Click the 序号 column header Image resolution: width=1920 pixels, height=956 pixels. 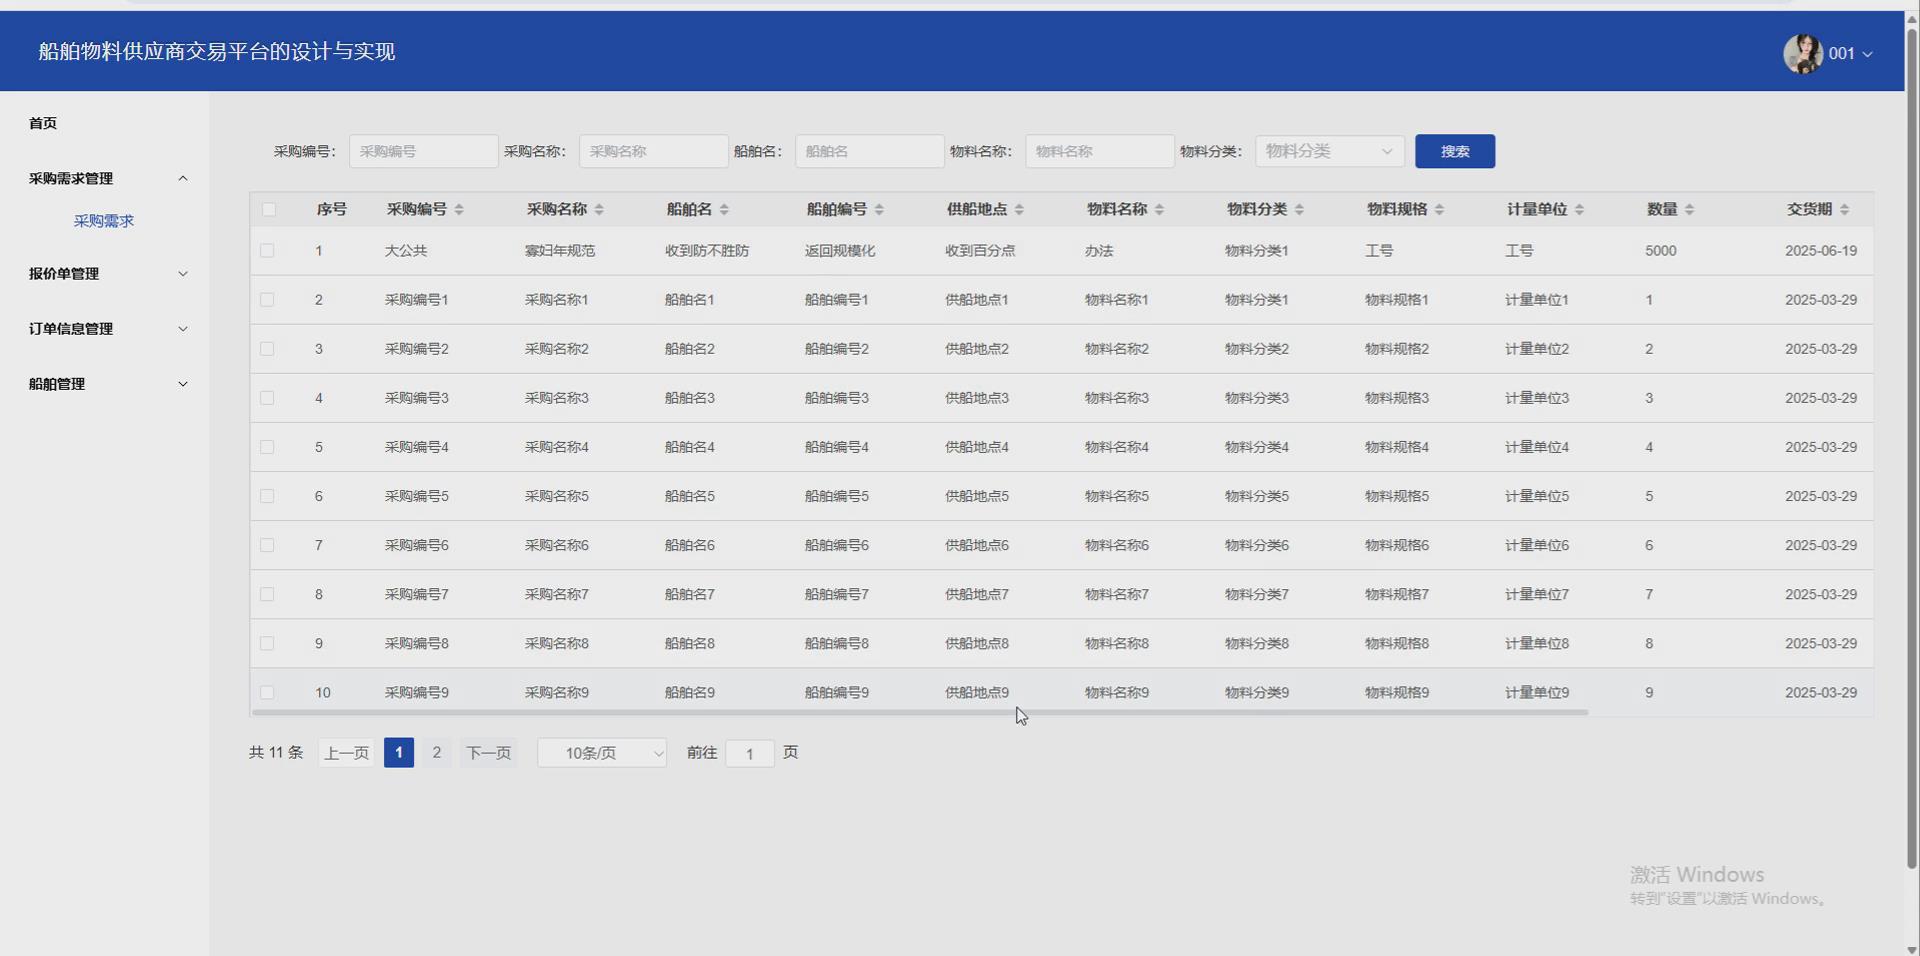click(332, 209)
